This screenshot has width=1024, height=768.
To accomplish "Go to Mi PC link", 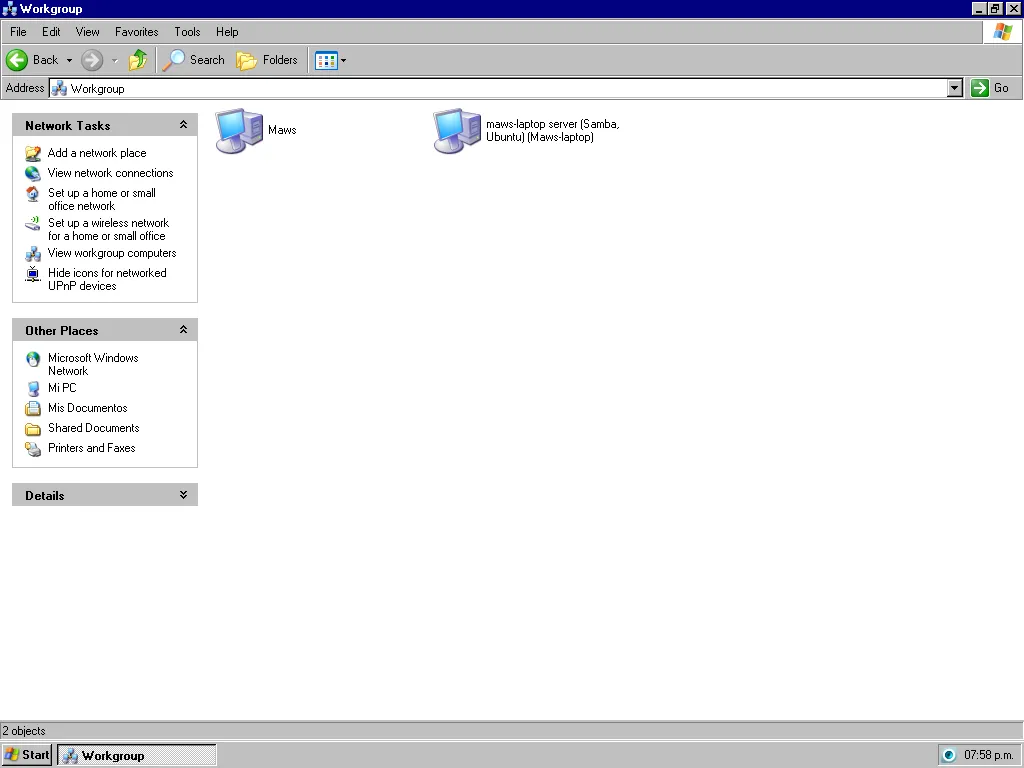I will point(62,388).
